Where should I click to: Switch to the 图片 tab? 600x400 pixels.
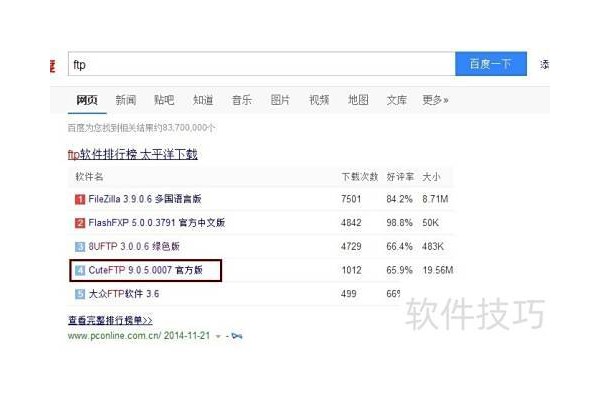pyautogui.click(x=280, y=100)
